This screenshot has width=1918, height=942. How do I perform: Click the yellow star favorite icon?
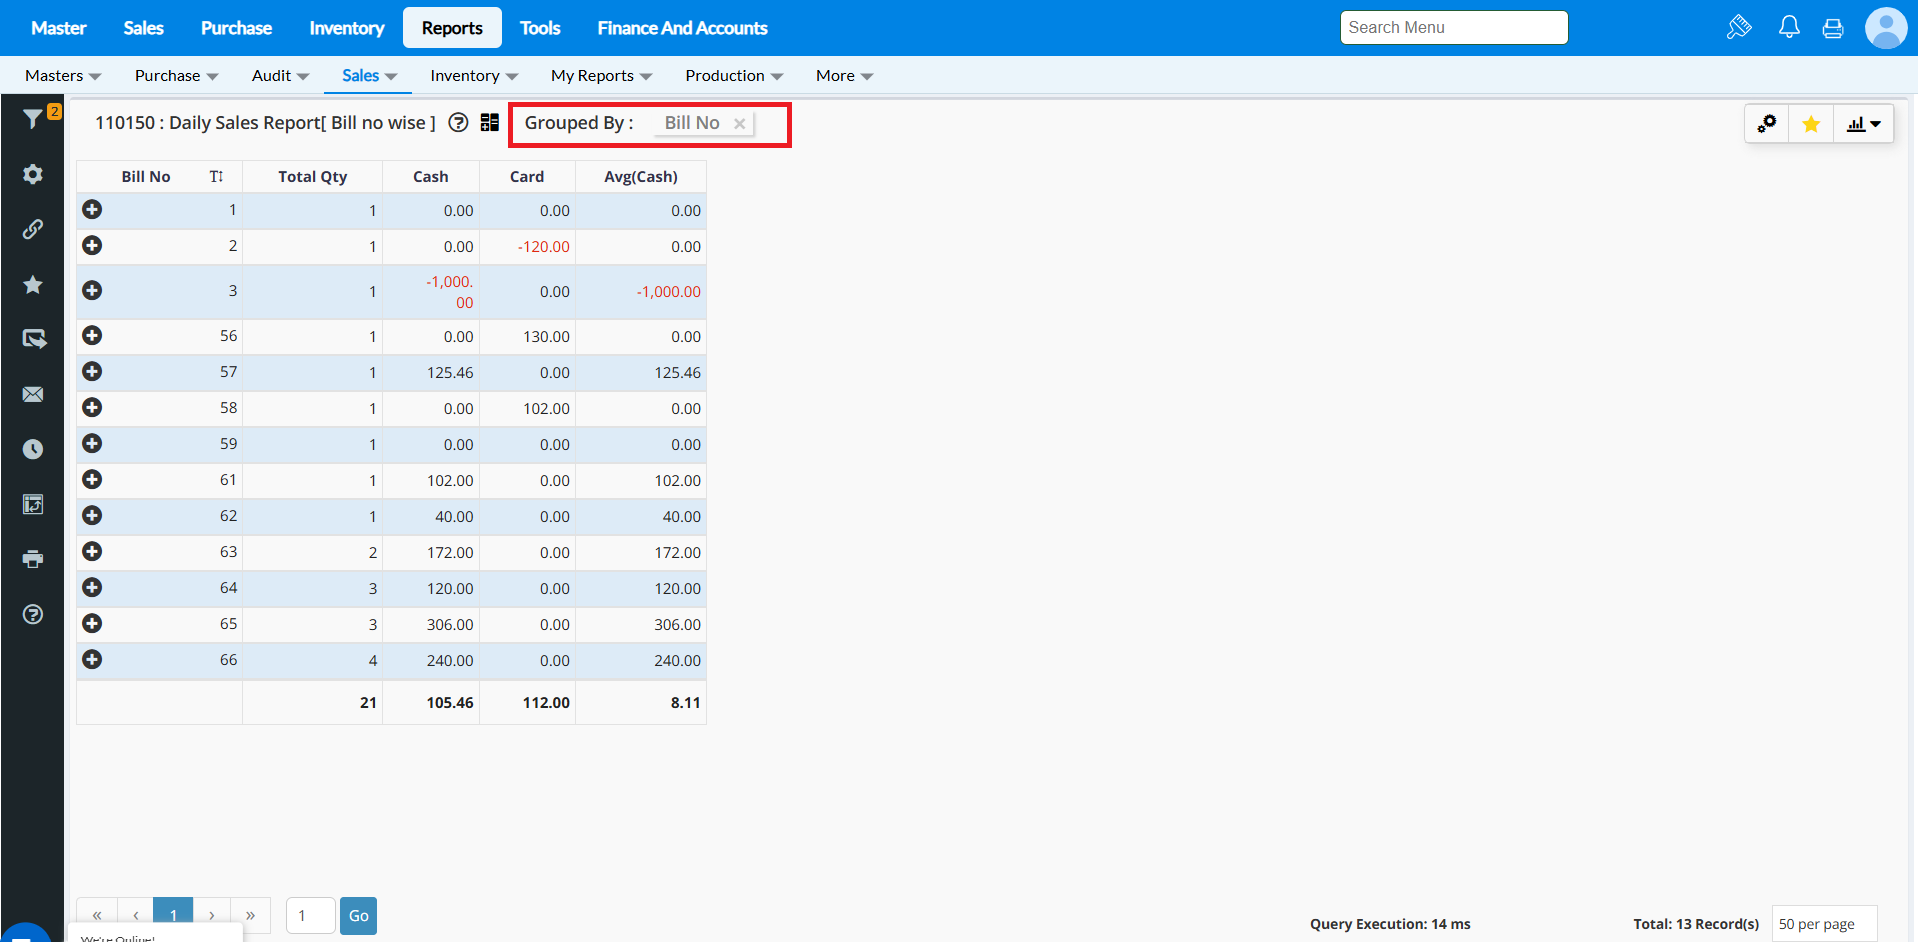click(x=1810, y=124)
